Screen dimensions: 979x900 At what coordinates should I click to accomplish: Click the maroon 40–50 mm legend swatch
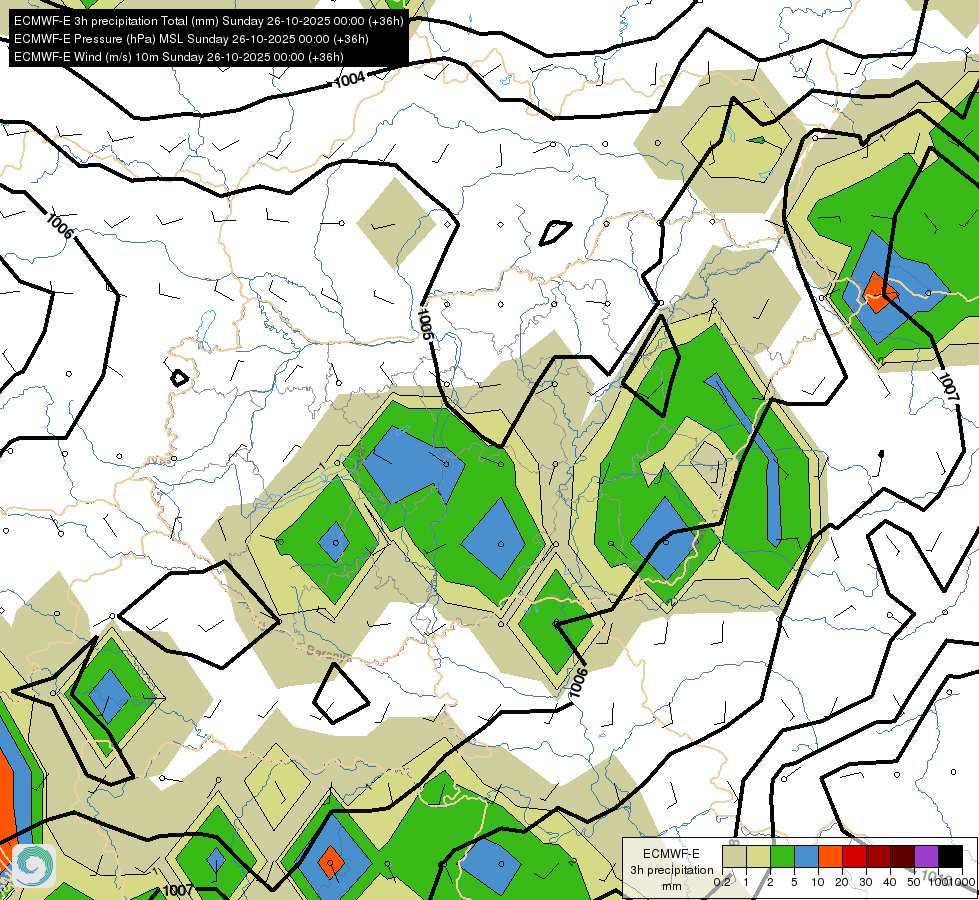click(902, 856)
